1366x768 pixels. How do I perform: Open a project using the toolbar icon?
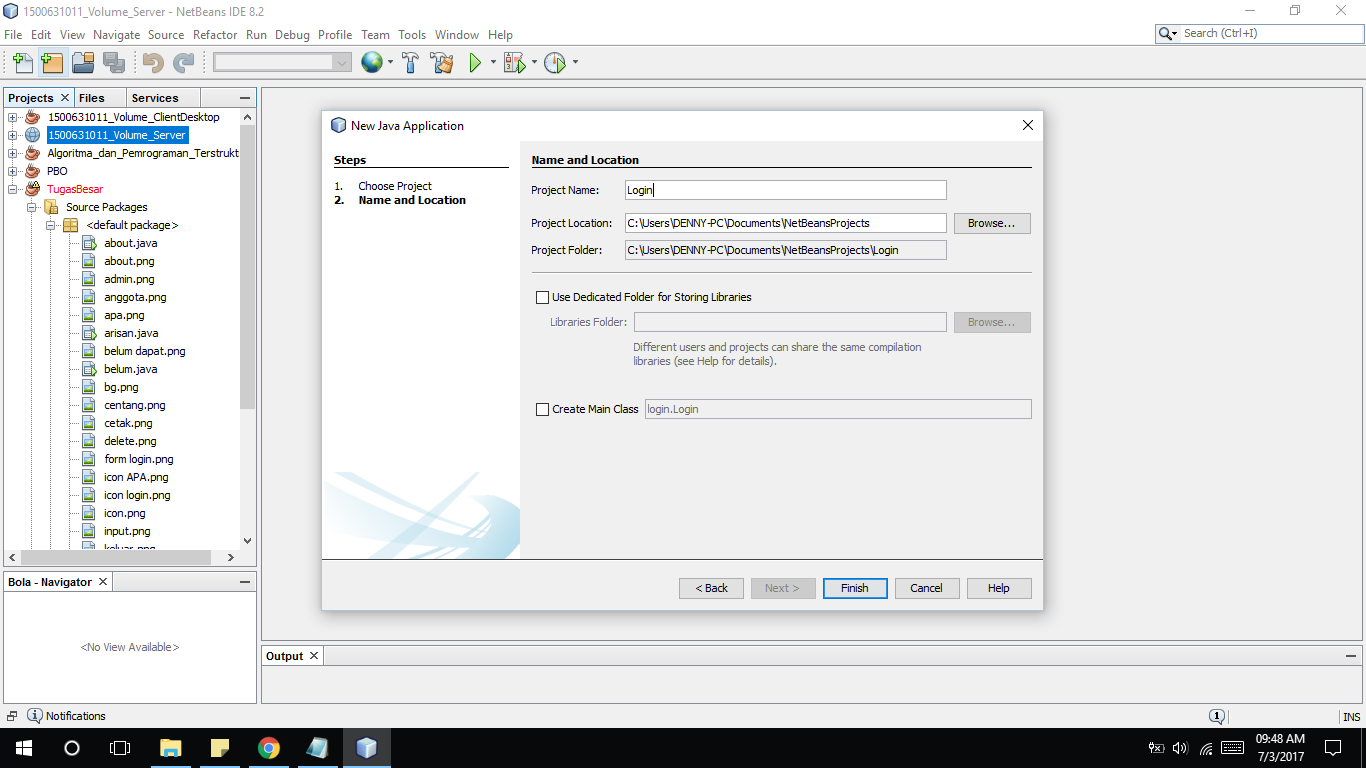click(83, 62)
